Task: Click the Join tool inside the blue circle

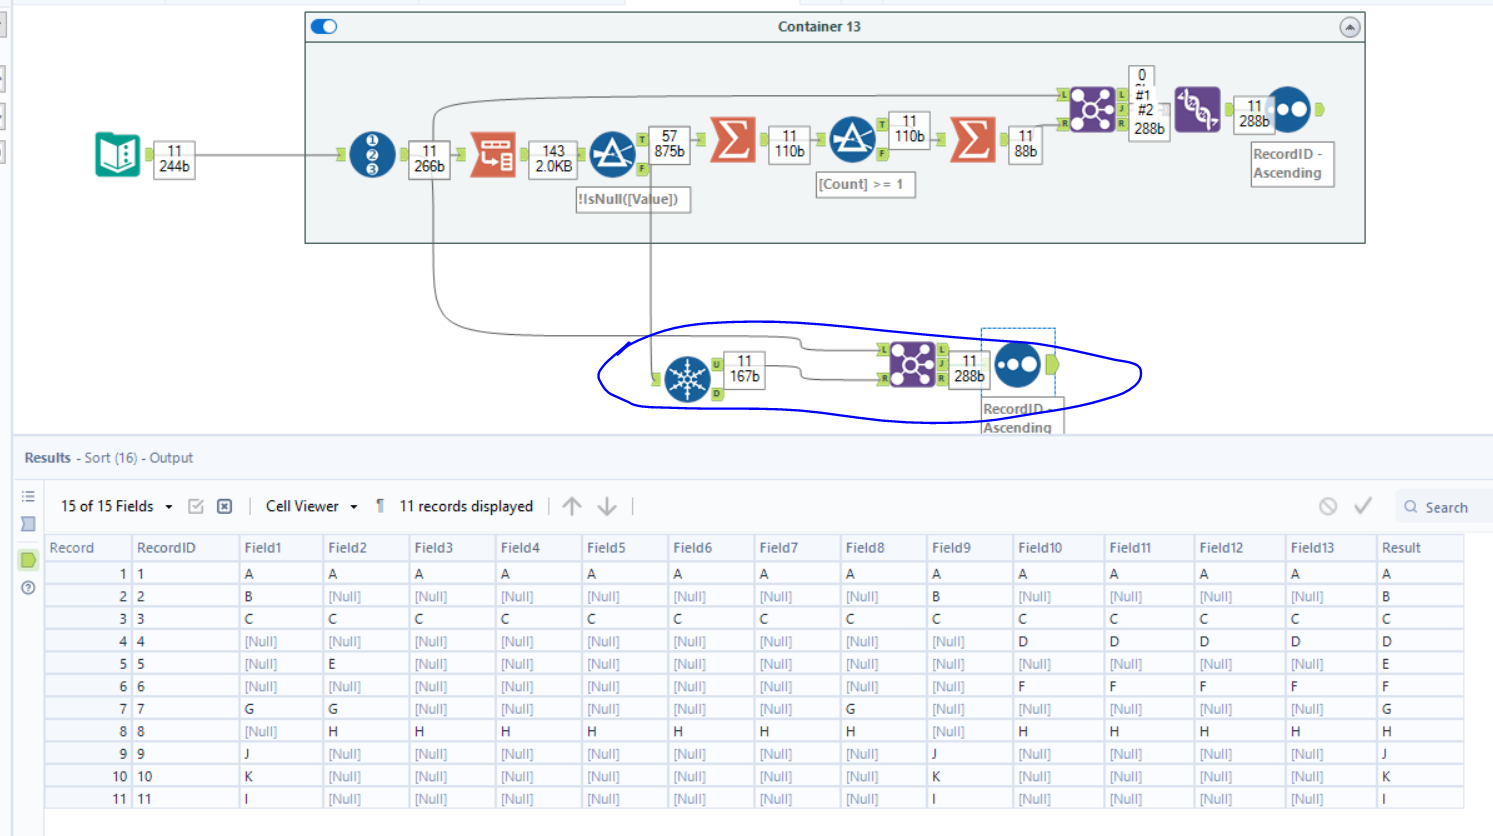Action: (x=912, y=365)
